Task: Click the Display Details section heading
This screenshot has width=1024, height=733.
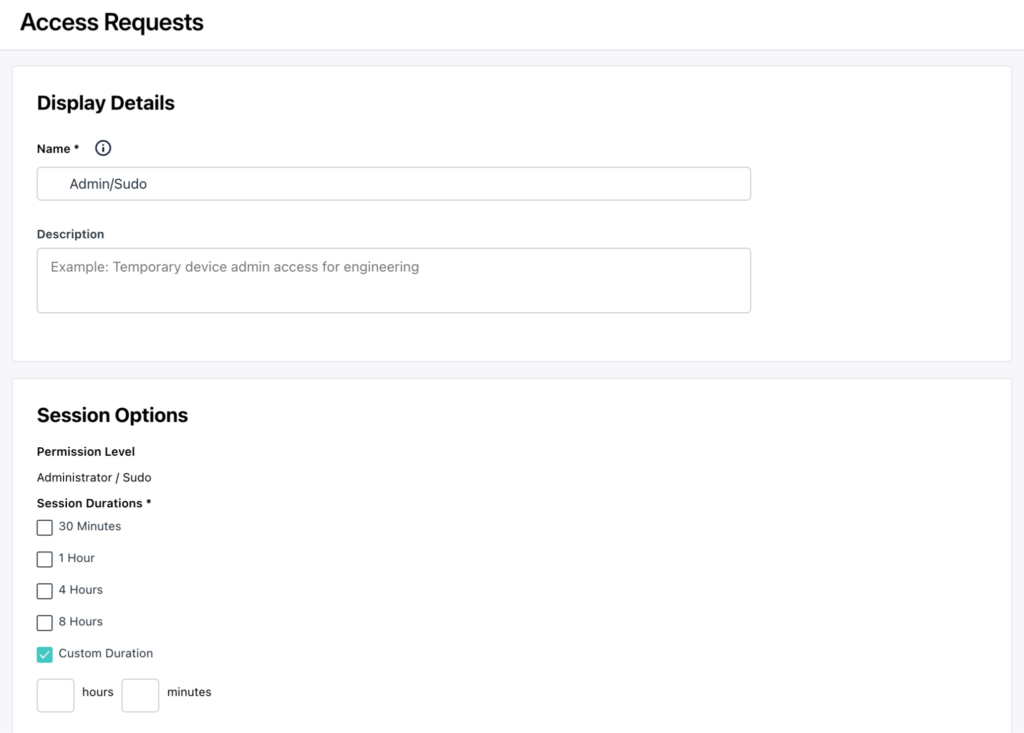Action: click(106, 103)
